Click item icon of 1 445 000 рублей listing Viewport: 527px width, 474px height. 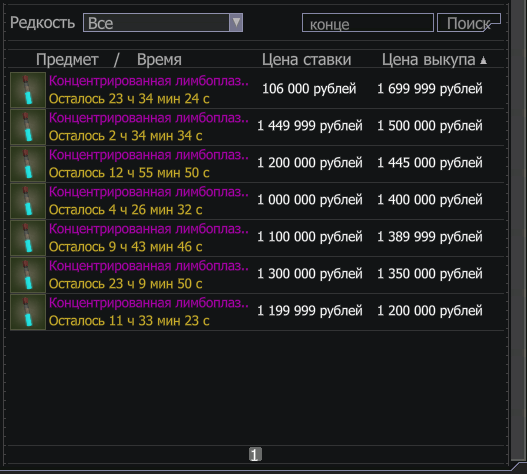pos(28,164)
